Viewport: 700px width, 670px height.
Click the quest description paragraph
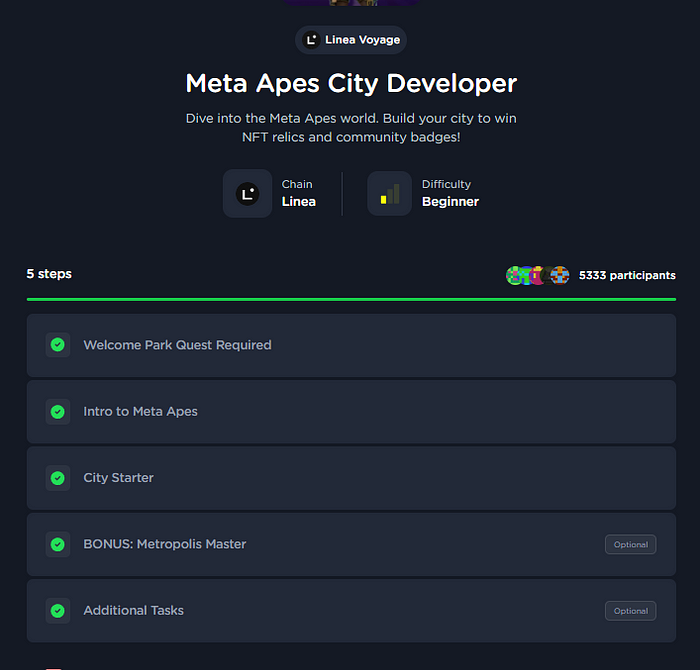coord(351,128)
